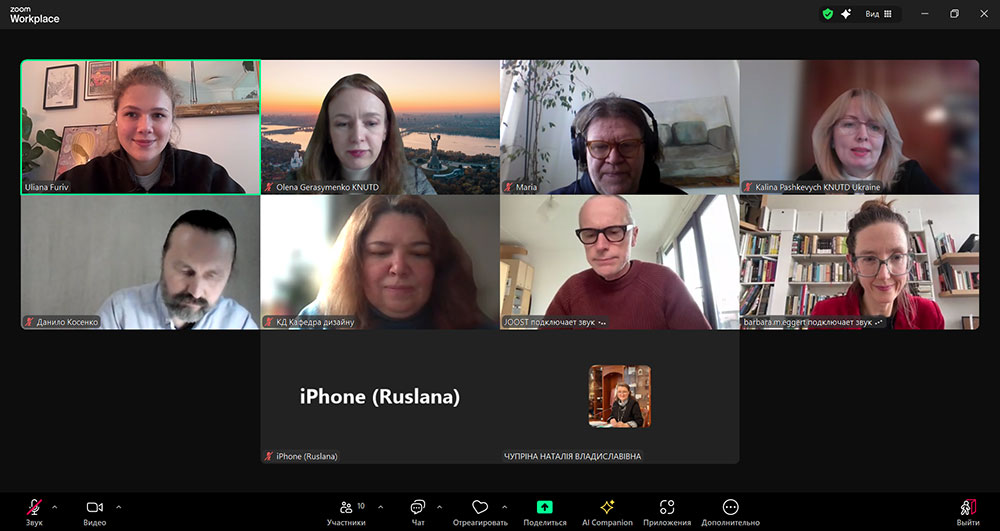Click muted mic icon beside Olena Gerasymenko KNUTD
The height and width of the screenshot is (531, 1000).
[268, 187]
